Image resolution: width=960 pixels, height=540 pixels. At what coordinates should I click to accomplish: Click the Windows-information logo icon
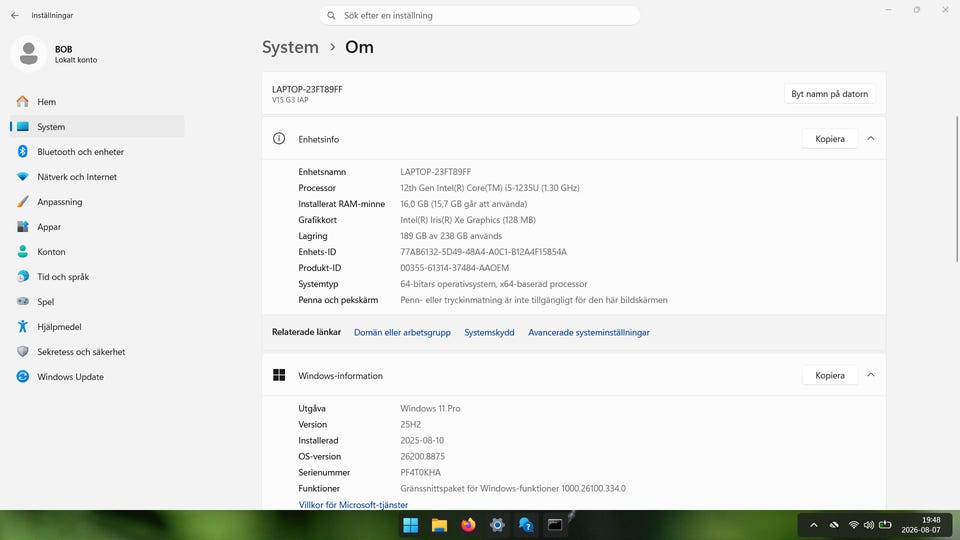[x=279, y=375]
